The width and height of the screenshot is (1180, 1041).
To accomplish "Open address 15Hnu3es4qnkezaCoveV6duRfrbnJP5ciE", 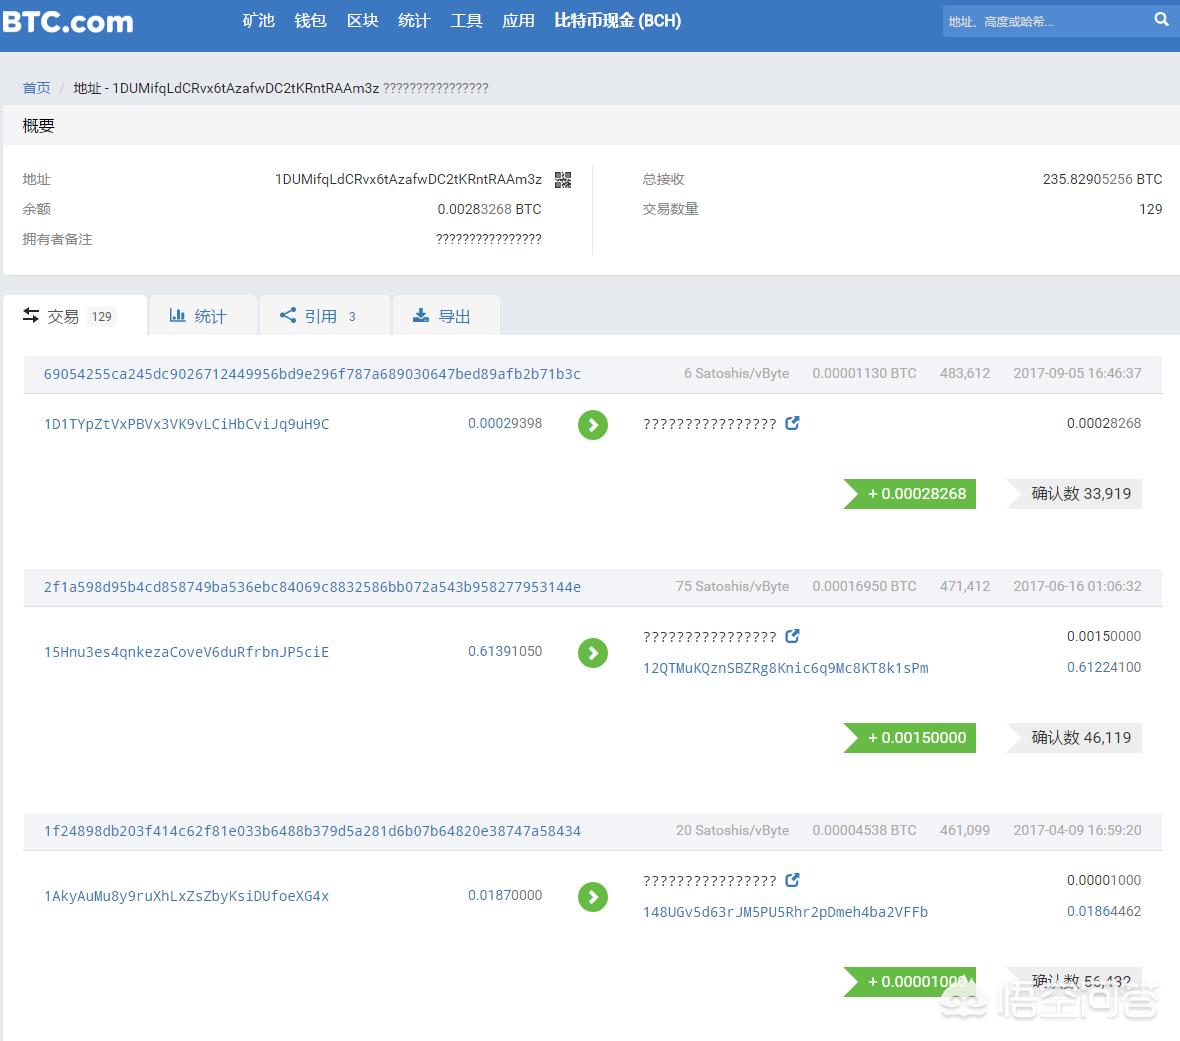I will [x=186, y=652].
